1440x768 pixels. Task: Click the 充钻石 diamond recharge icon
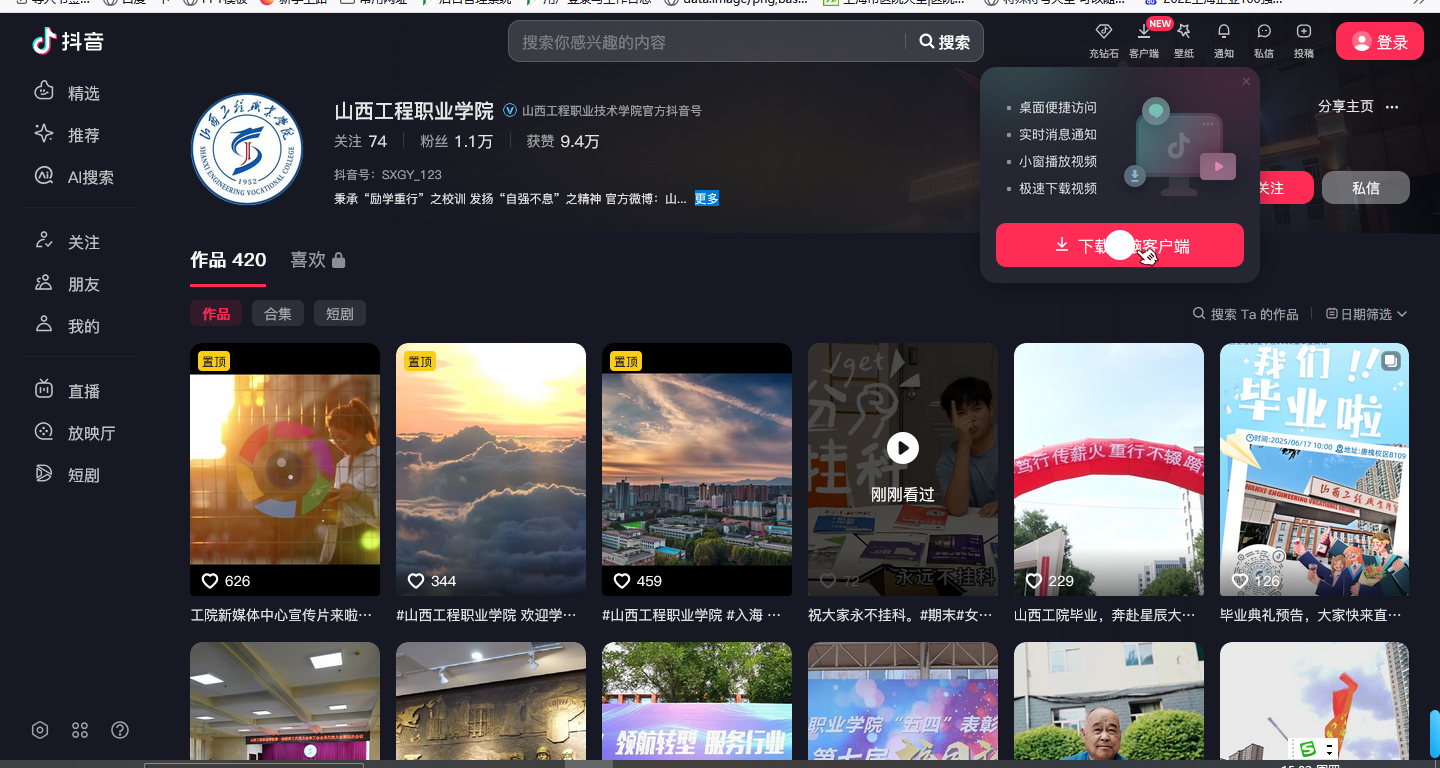point(1103,40)
